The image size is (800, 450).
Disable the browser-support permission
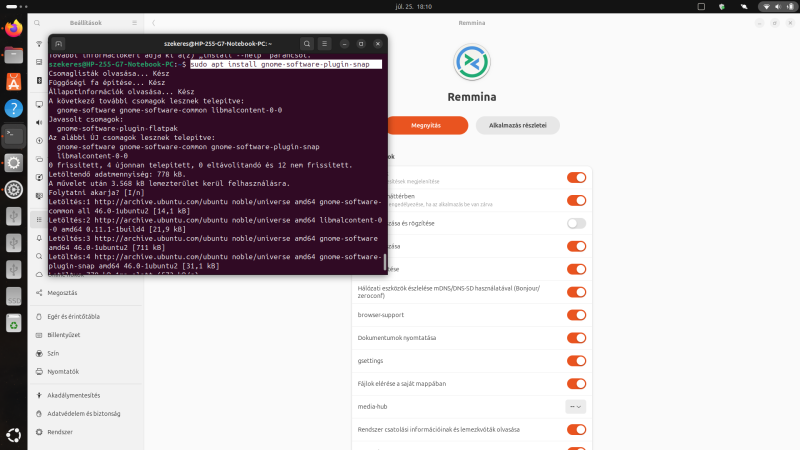pos(577,315)
